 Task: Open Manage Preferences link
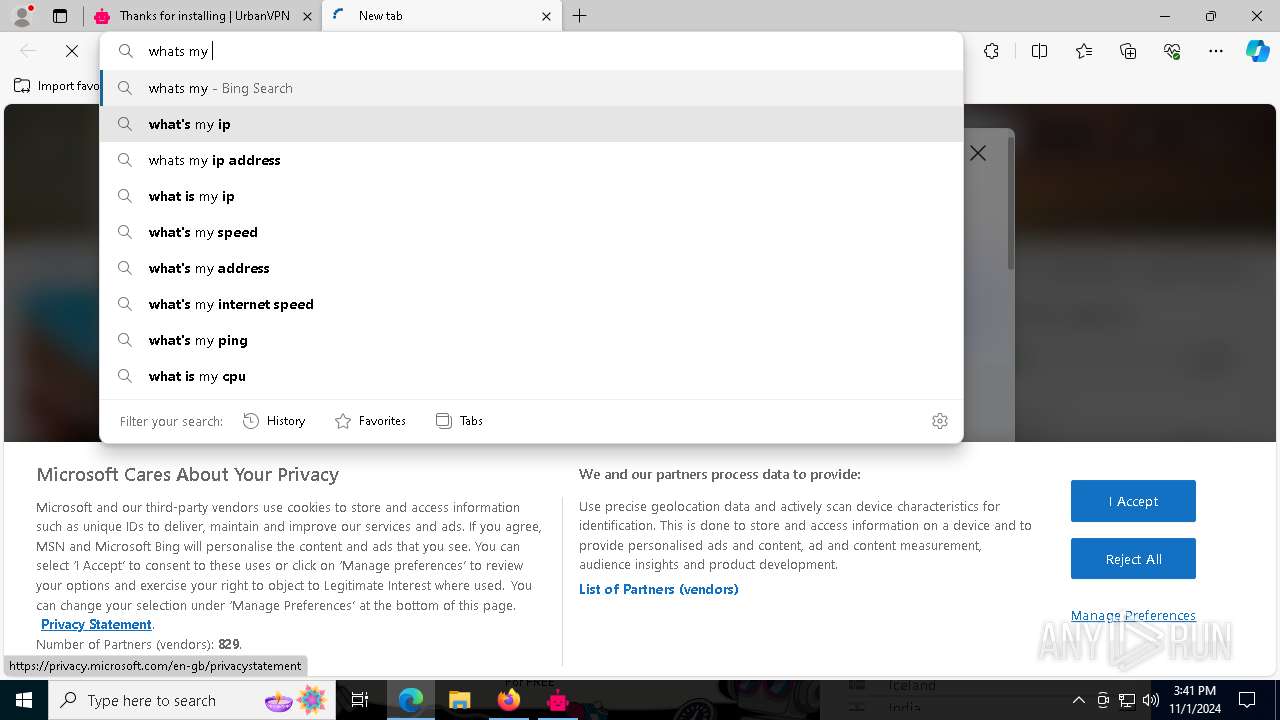click(1133, 615)
